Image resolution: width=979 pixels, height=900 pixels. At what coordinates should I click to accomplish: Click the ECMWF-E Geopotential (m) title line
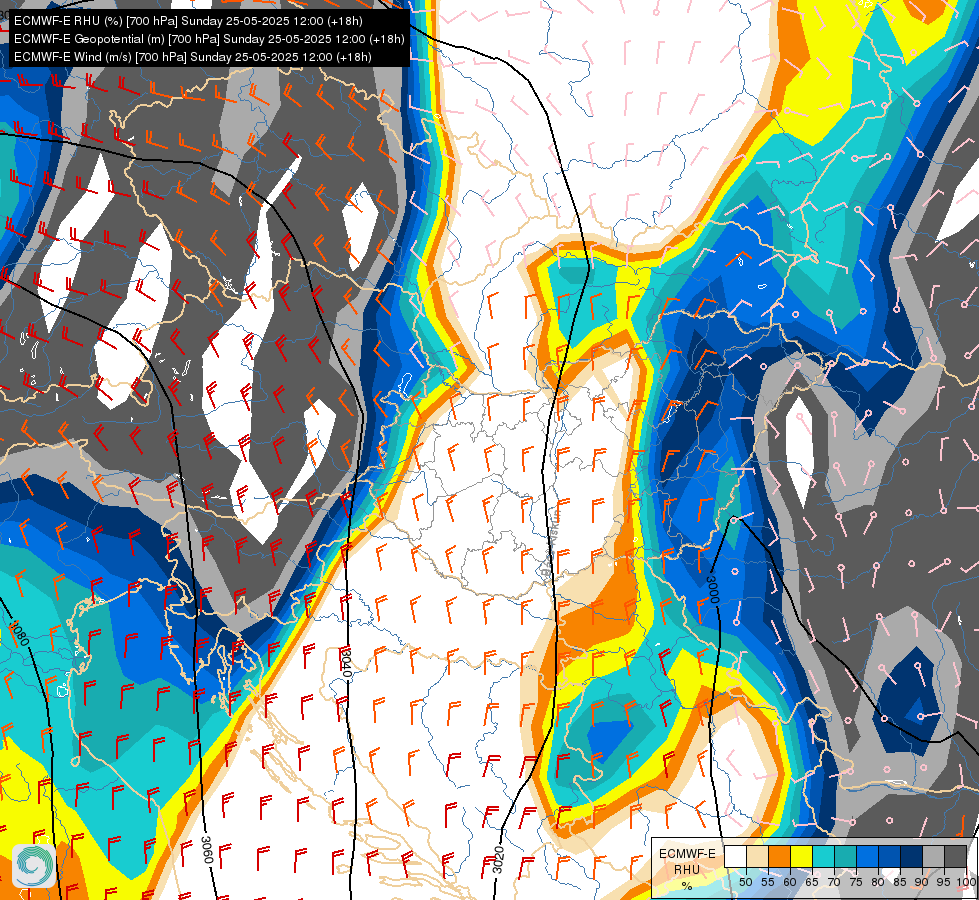209,39
